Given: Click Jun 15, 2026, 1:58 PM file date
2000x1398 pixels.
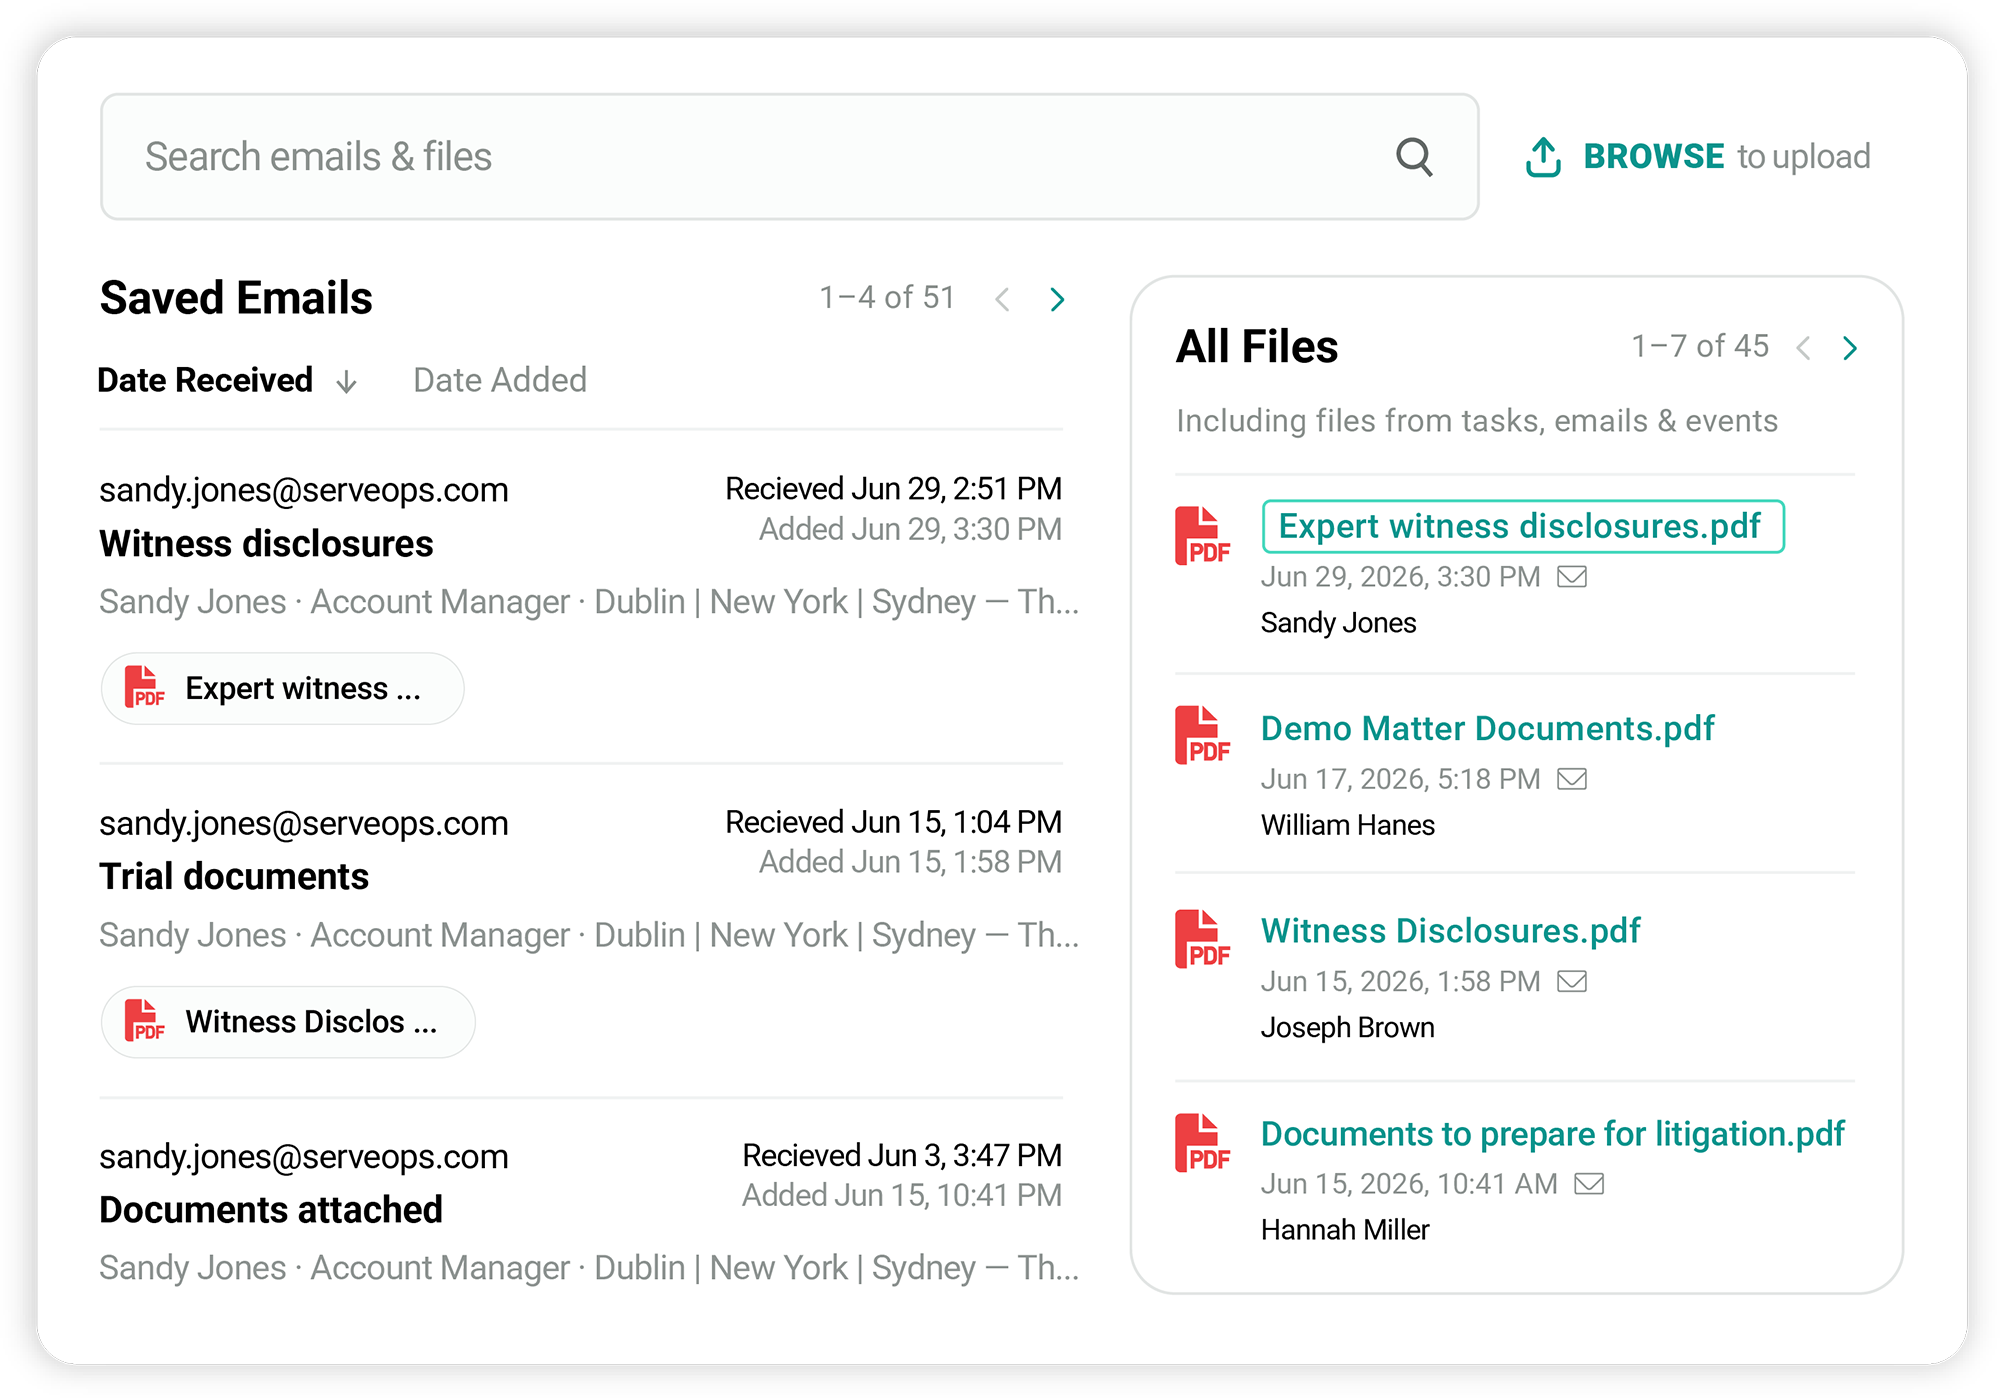Looking at the screenshot, I should tap(1400, 981).
